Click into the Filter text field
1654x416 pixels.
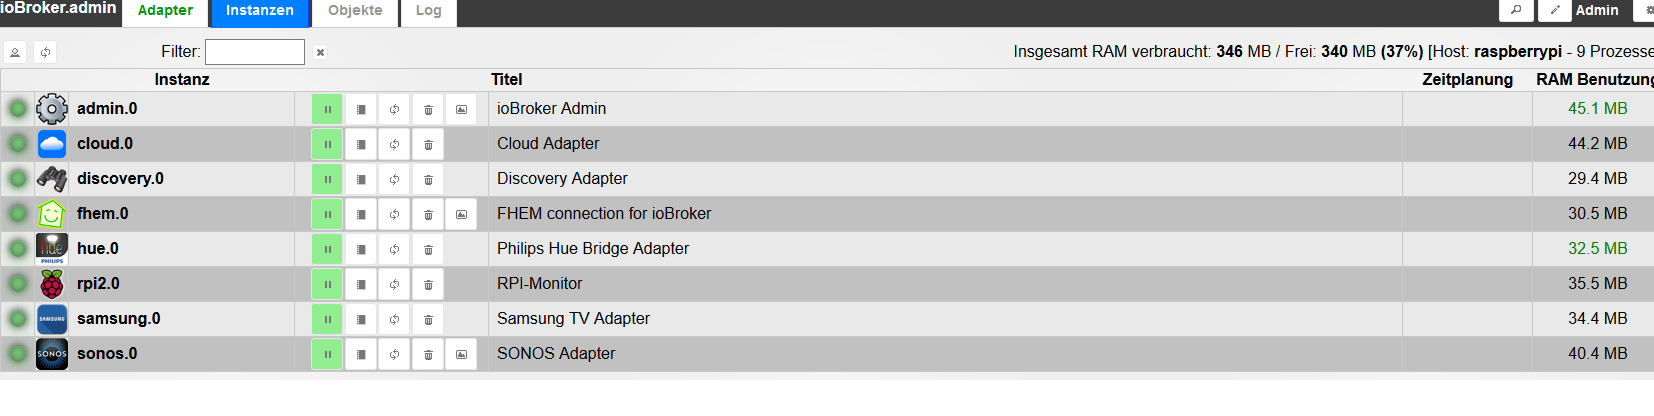[x=255, y=52]
